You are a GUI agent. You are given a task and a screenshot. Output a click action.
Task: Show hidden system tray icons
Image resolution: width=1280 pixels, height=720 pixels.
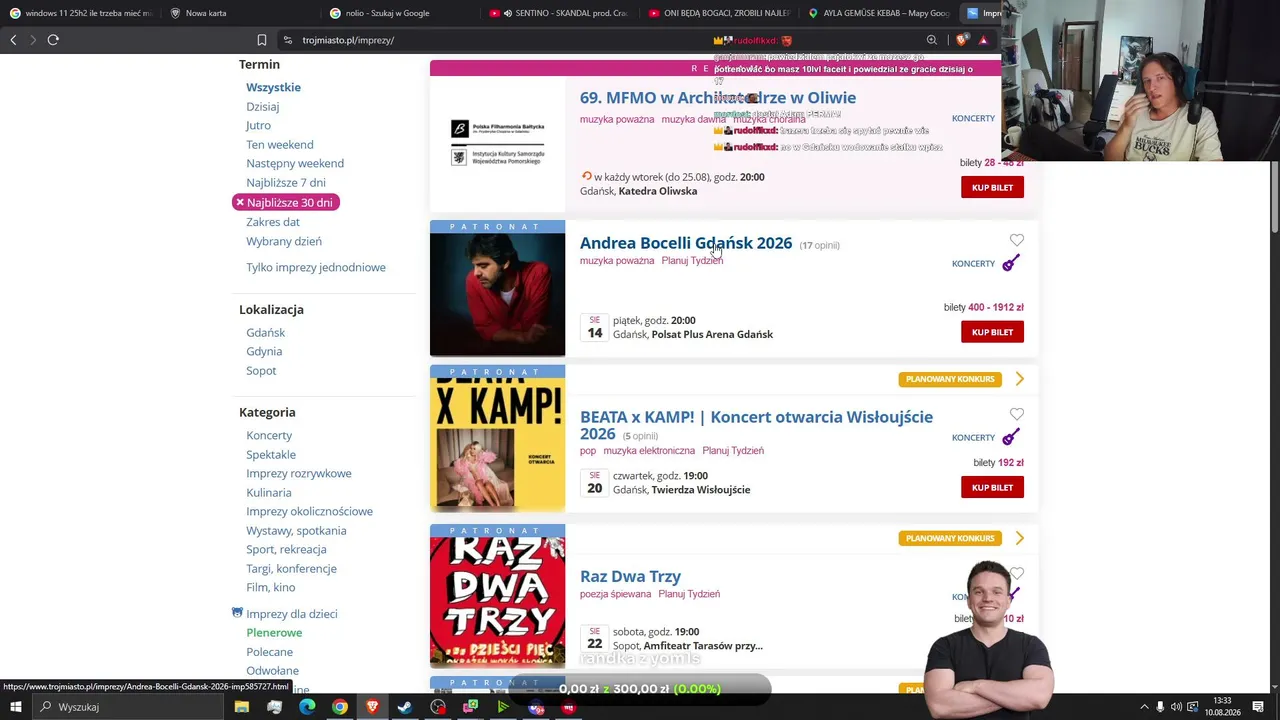click(x=1144, y=707)
